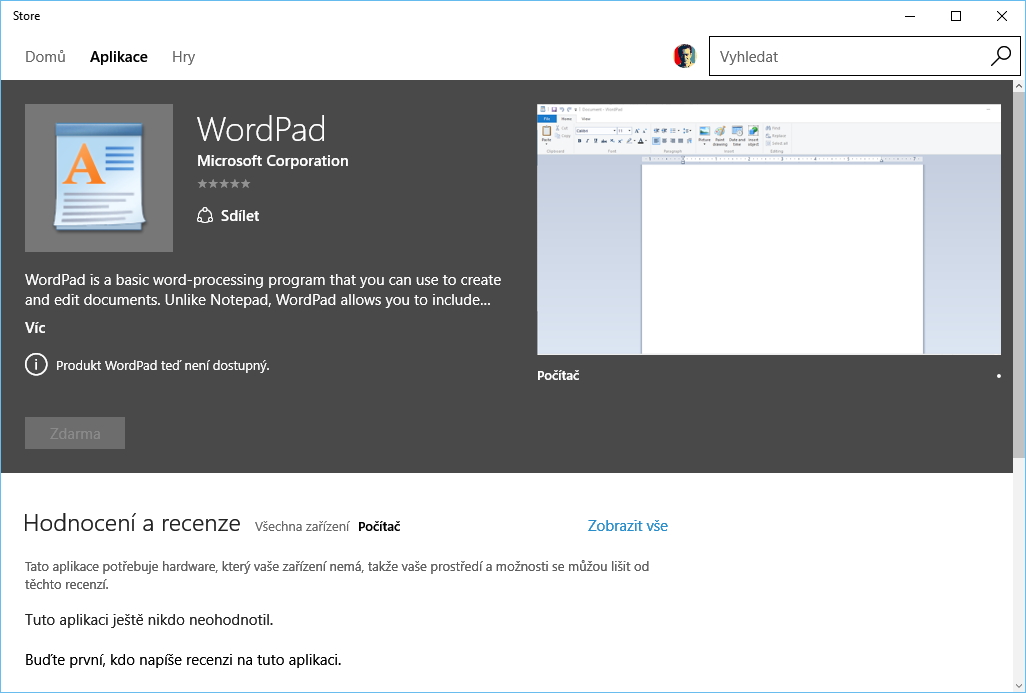Maximize the Store window
1026x693 pixels.
tap(955, 16)
